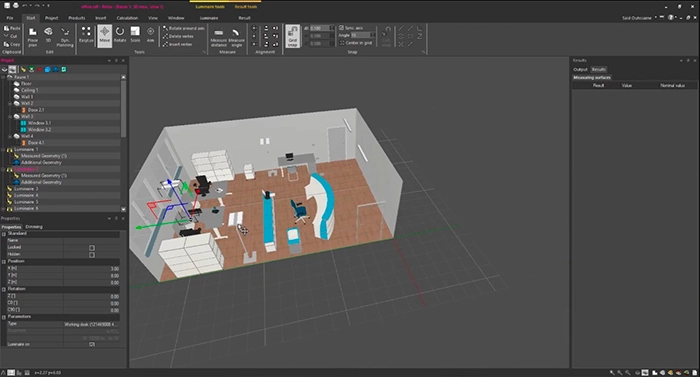Viewport: 700px width, 377px height.
Task: Click the teal icon in Project toolbar
Action: click(64, 70)
